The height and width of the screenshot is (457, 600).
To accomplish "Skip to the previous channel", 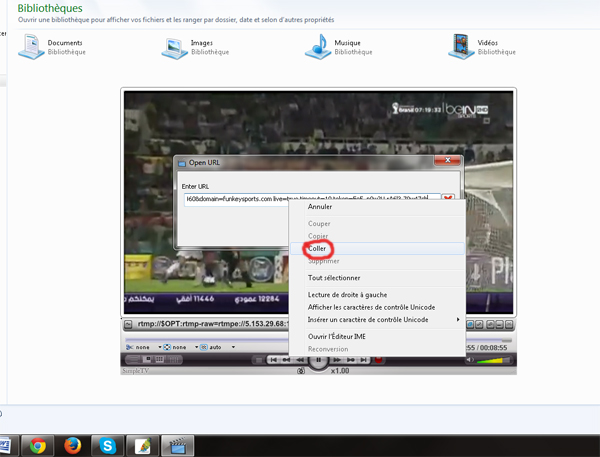I will pyautogui.click(x=274, y=360).
